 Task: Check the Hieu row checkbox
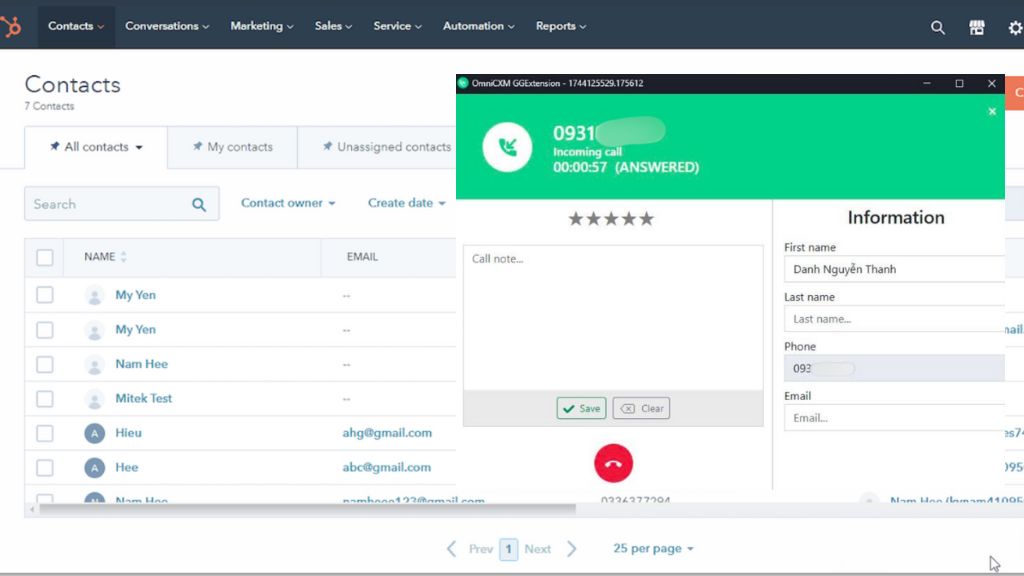tap(44, 433)
